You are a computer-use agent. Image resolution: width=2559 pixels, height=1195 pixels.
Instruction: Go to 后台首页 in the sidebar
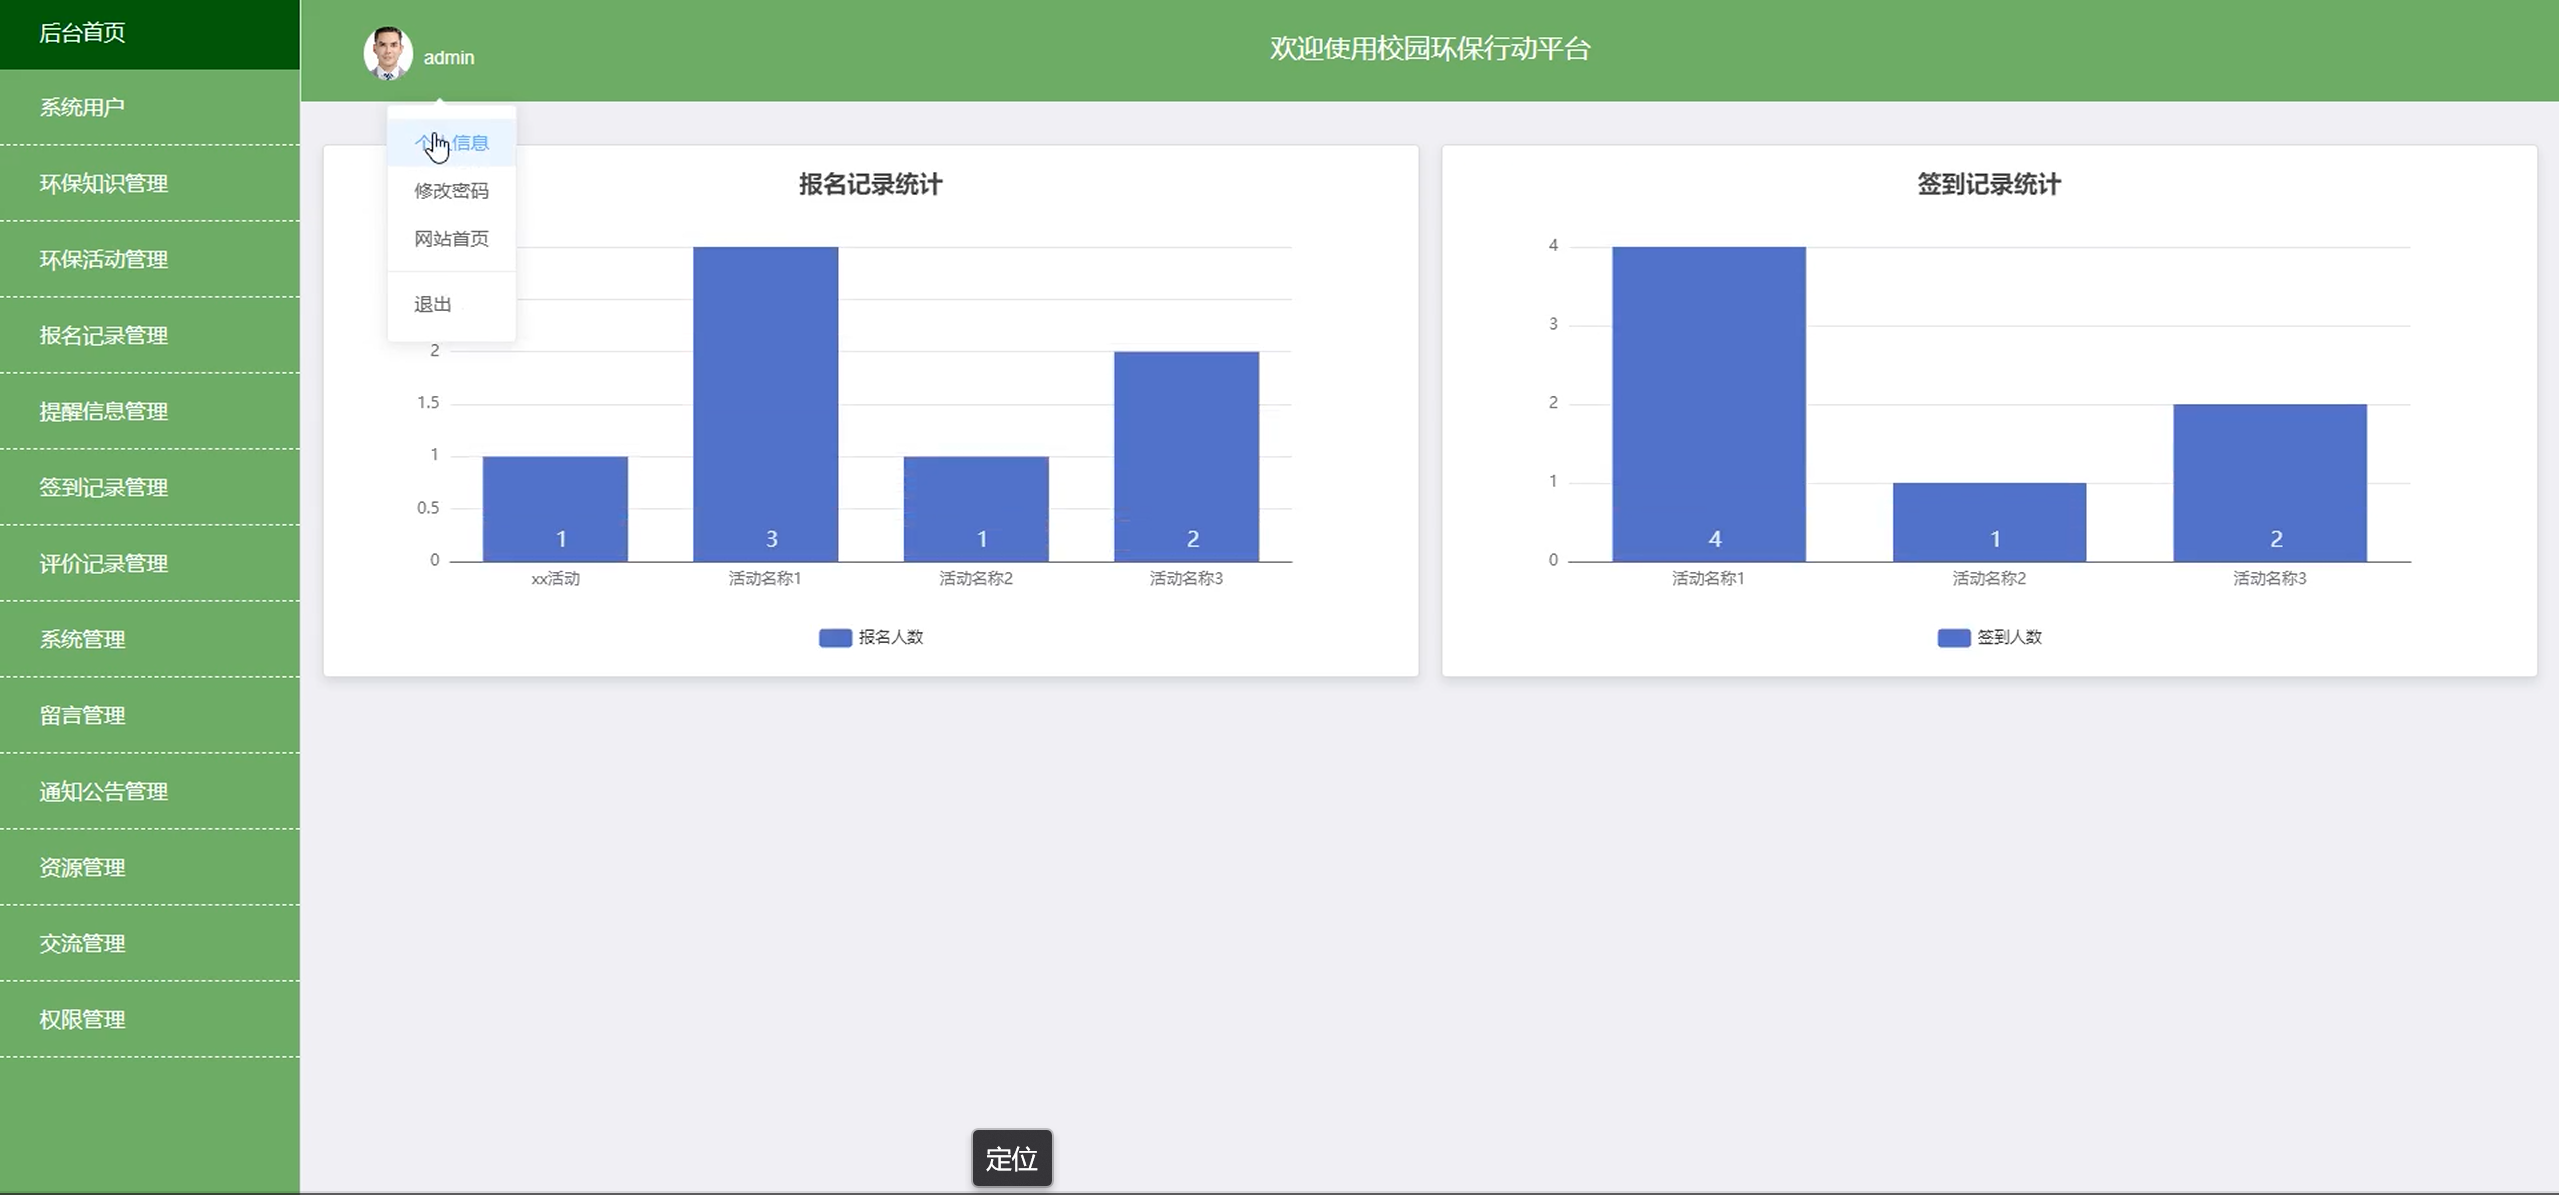pyautogui.click(x=82, y=33)
